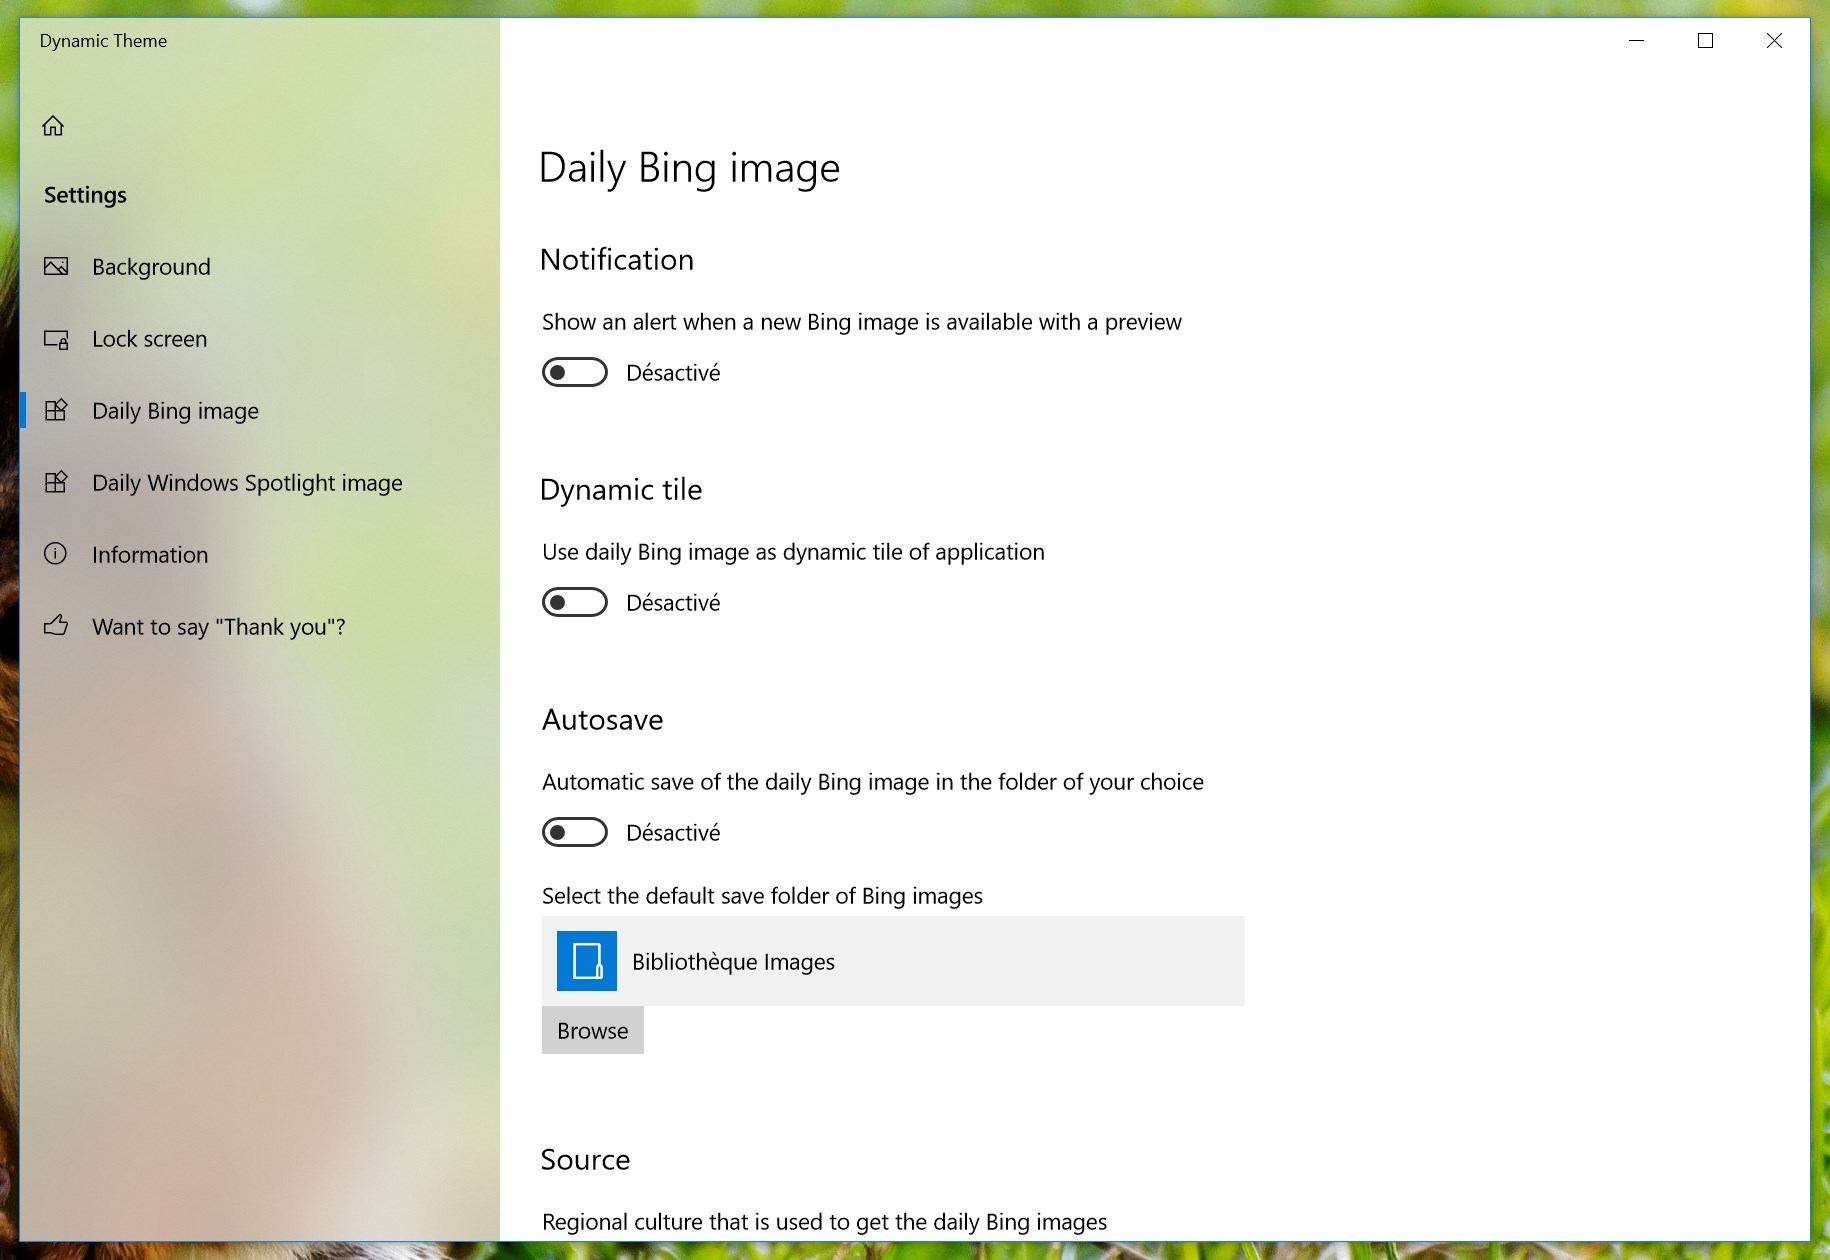The width and height of the screenshot is (1830, 1260).
Task: Click the Information circle icon
Action: 56,554
